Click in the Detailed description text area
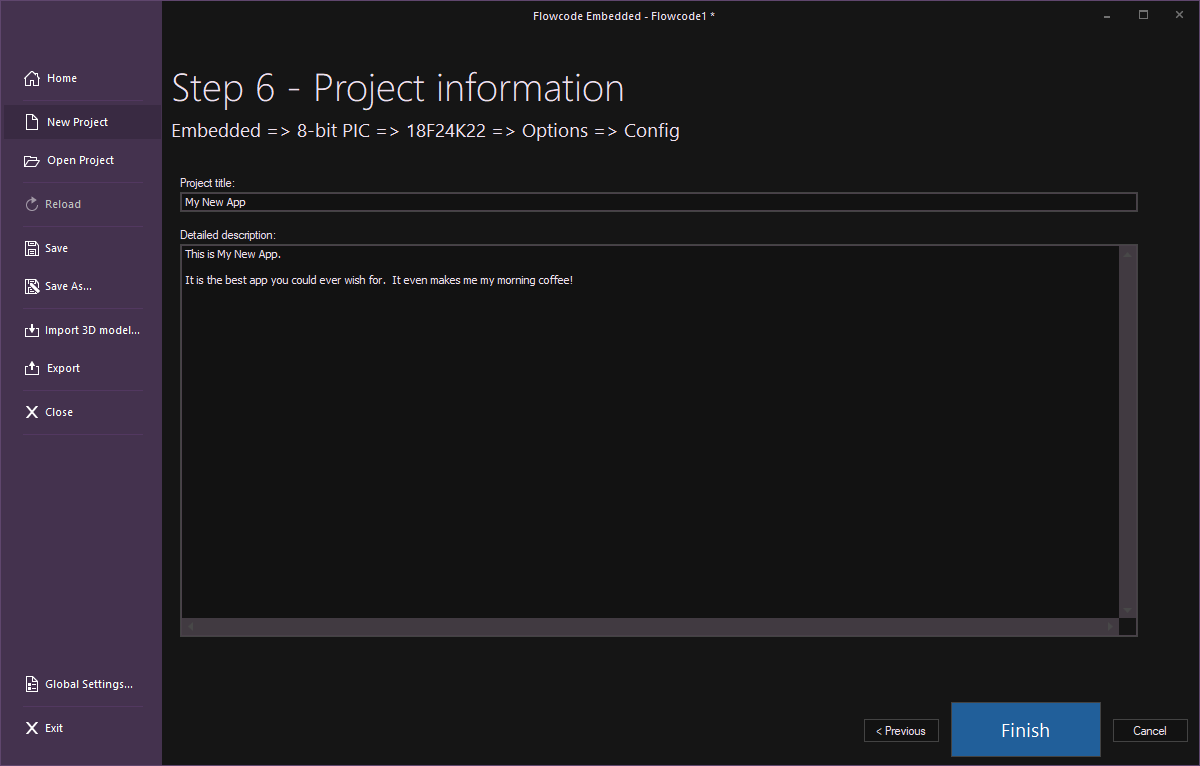Image resolution: width=1200 pixels, height=766 pixels. point(650,430)
